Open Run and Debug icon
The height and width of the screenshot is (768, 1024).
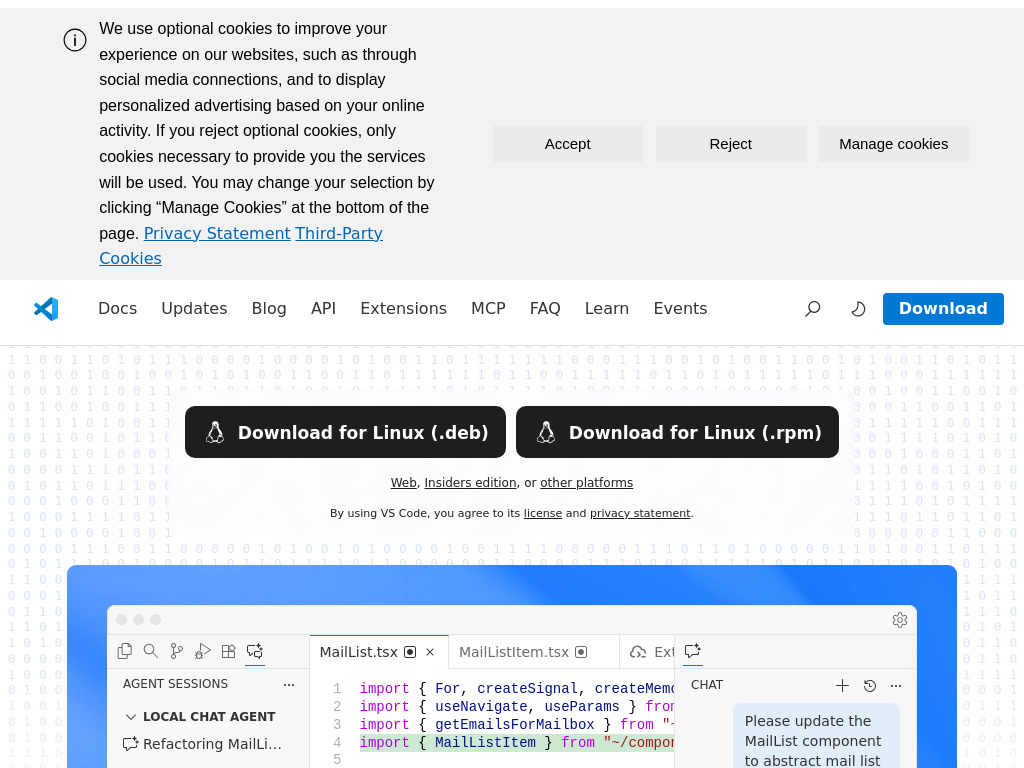203,651
